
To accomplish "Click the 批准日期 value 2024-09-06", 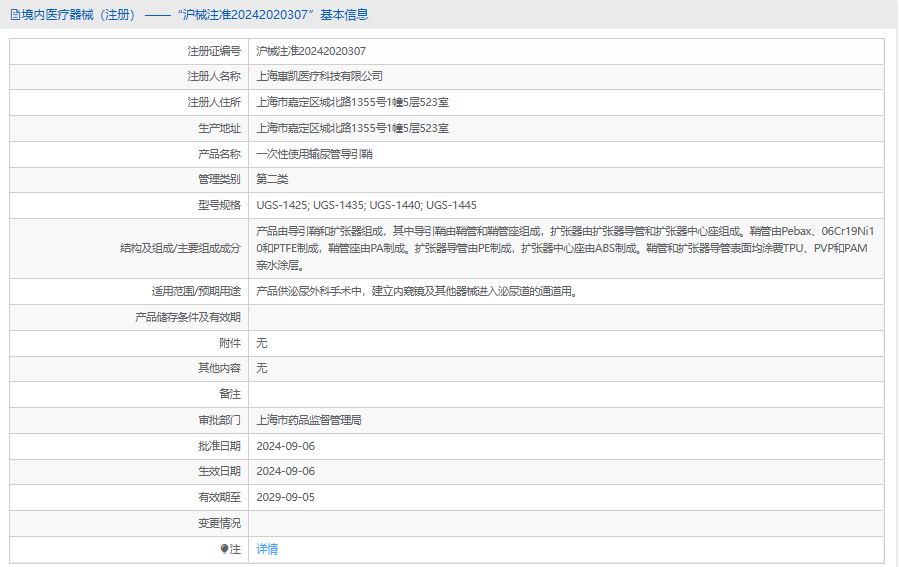I will click(286, 446).
